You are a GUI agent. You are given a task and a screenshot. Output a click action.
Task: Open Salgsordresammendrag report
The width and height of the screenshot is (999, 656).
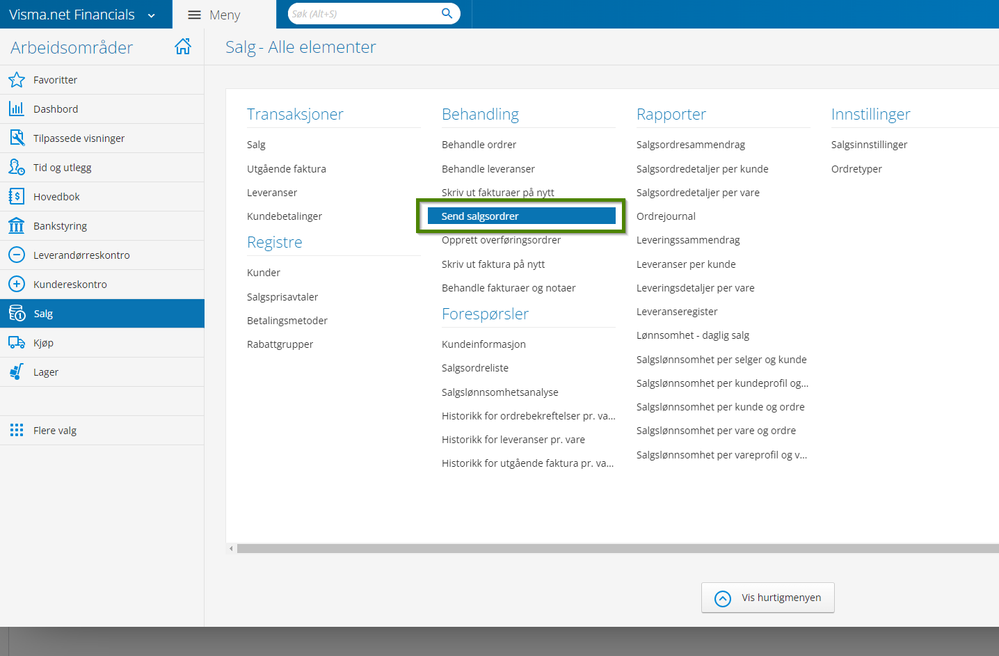690,145
